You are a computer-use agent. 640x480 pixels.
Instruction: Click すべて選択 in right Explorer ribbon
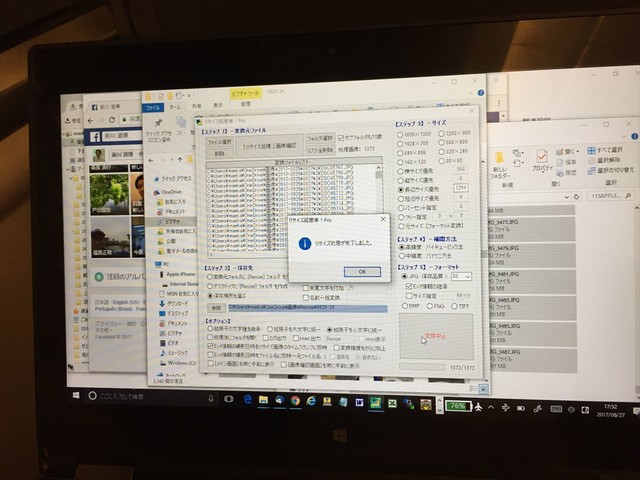click(606, 150)
